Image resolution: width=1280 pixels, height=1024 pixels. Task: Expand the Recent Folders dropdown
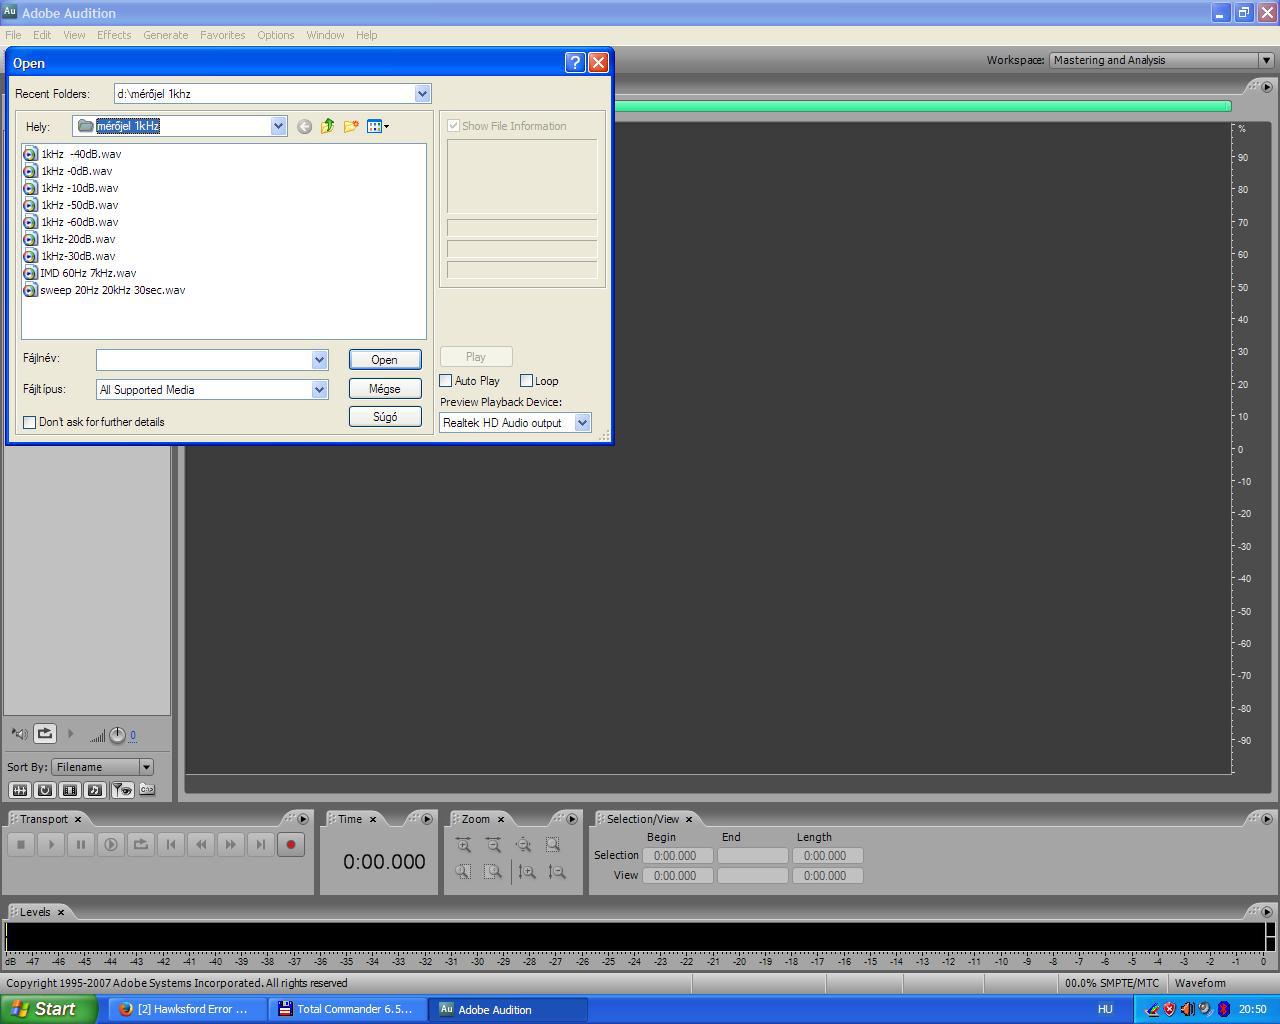pyautogui.click(x=422, y=94)
